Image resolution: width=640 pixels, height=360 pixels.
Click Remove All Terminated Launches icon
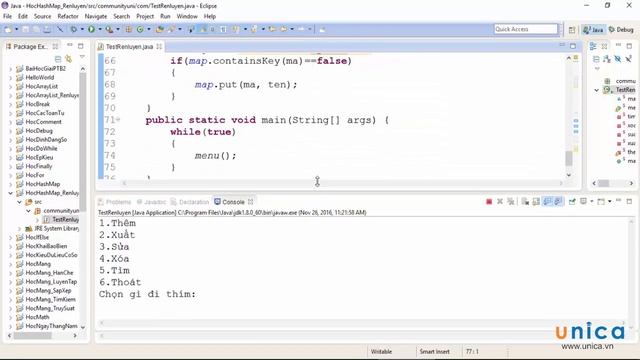coord(511,202)
